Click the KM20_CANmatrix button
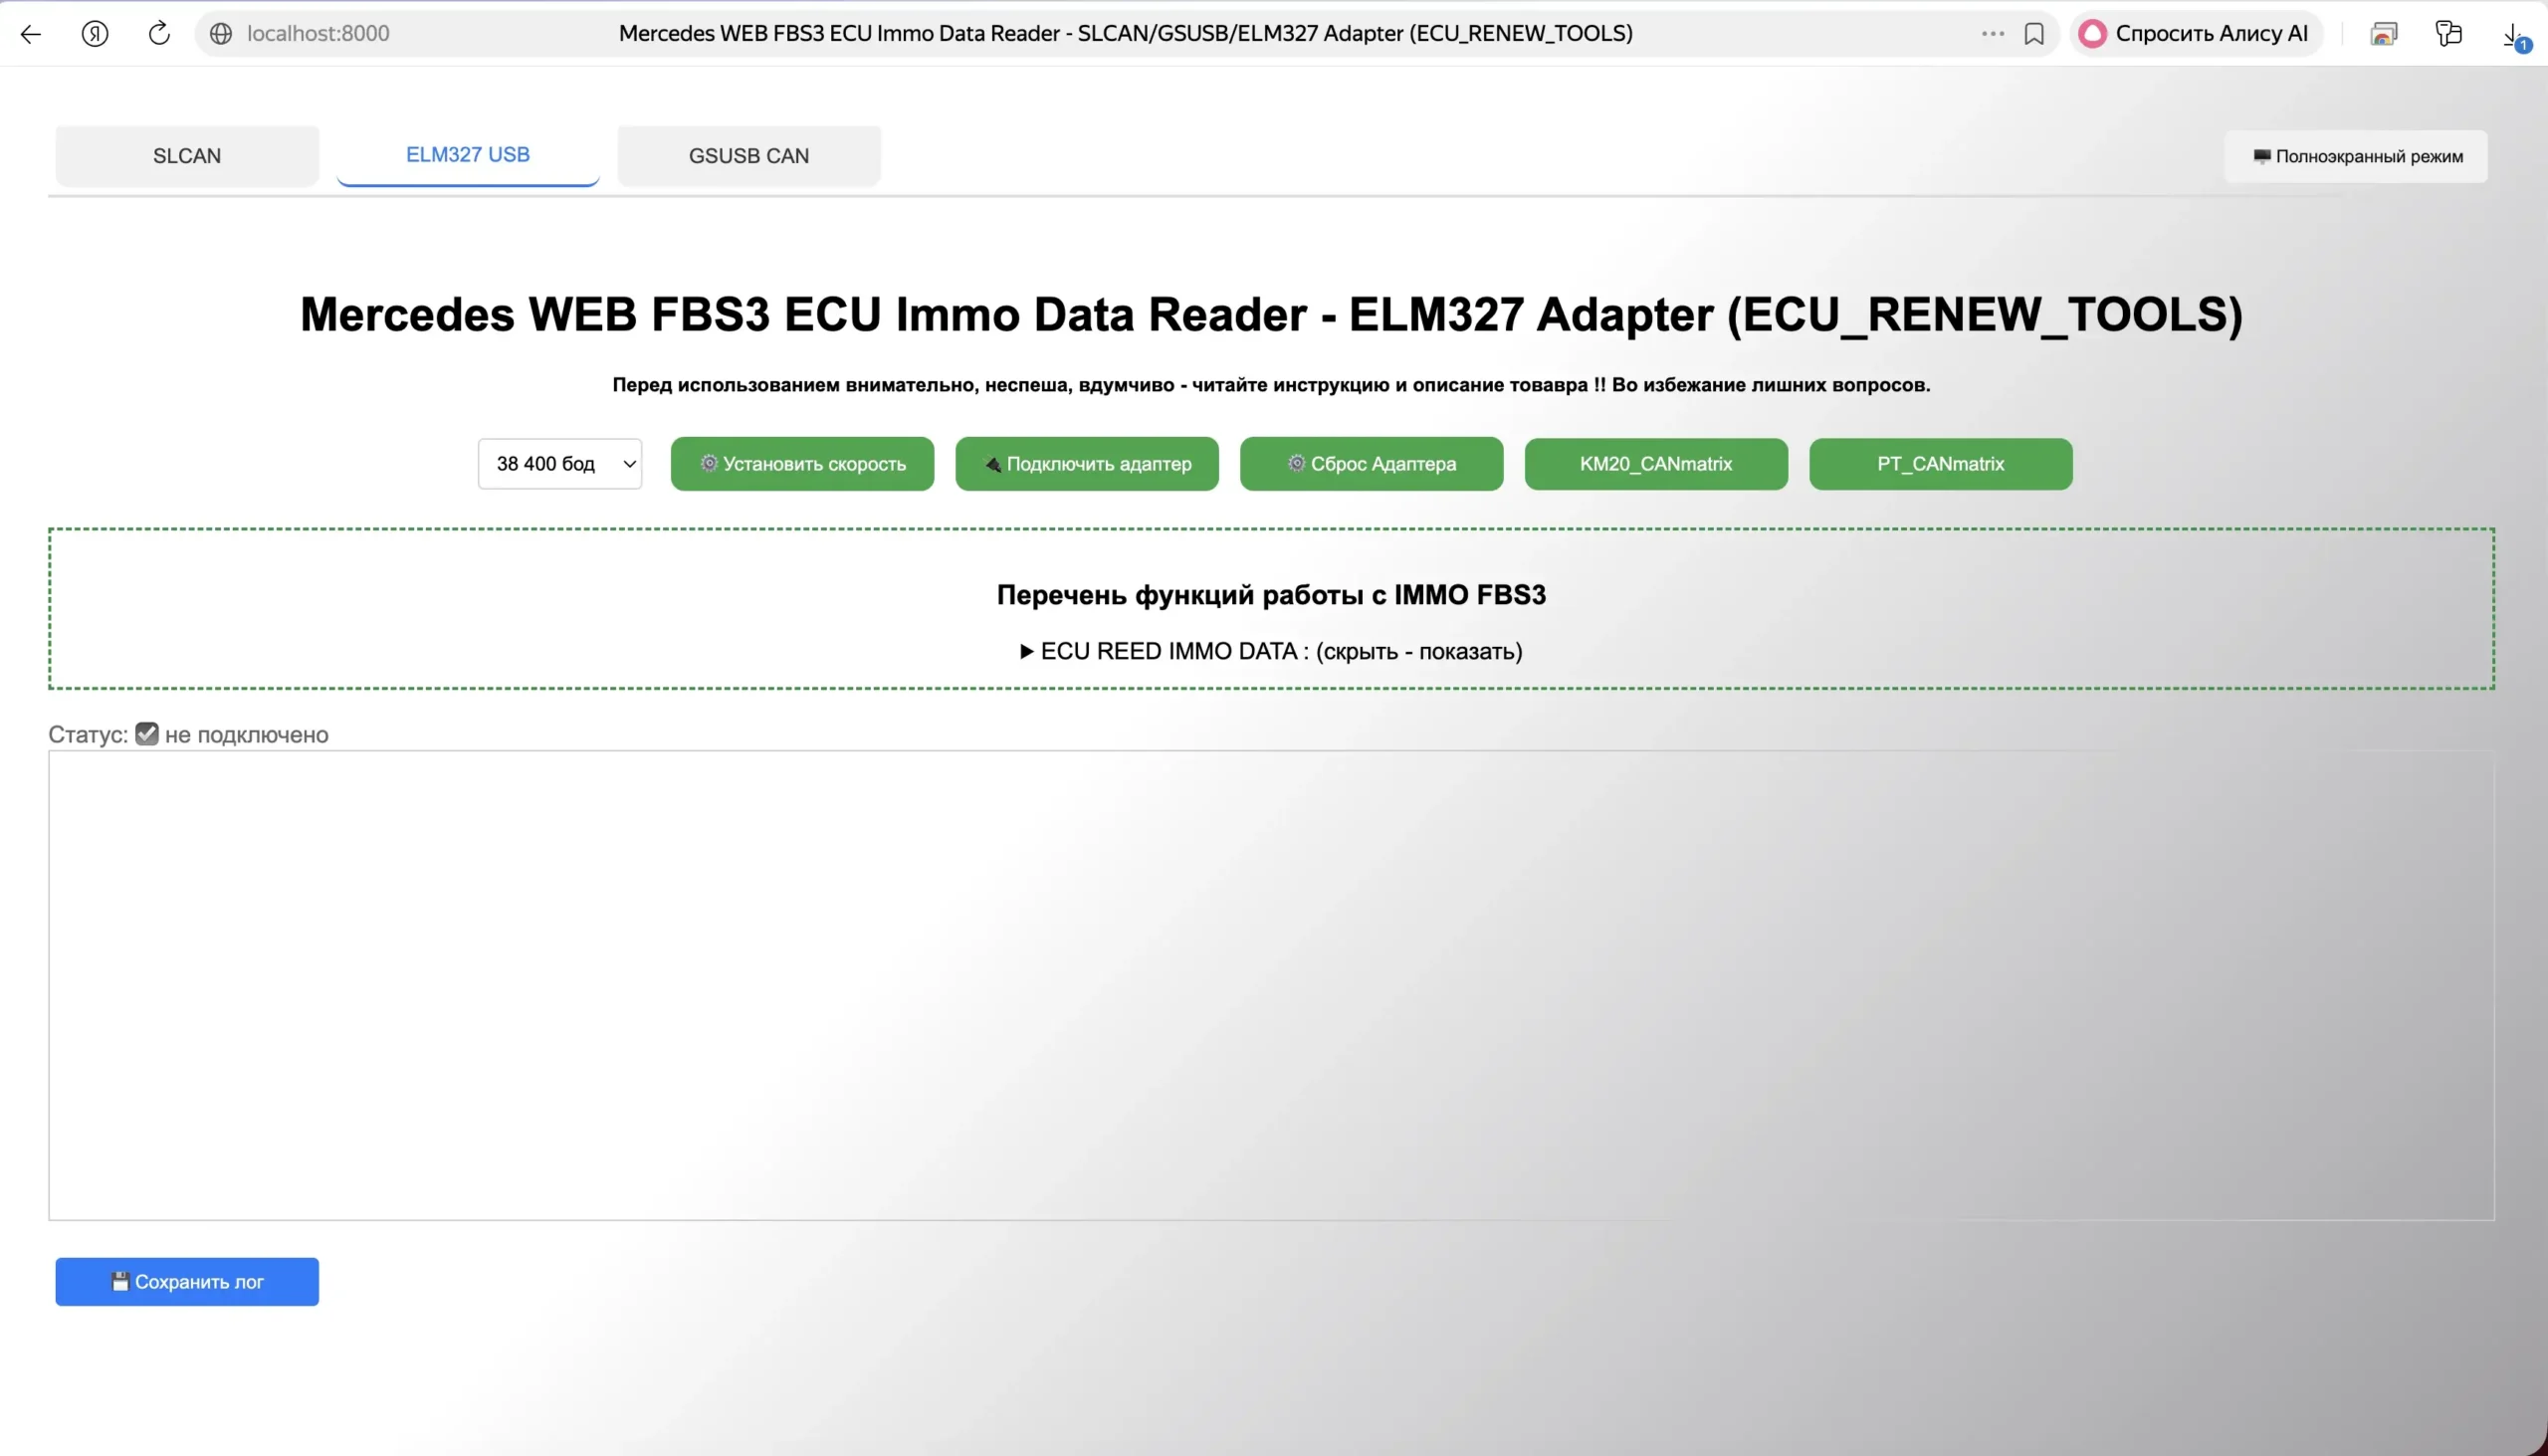This screenshot has width=2548, height=1456. click(x=1655, y=463)
